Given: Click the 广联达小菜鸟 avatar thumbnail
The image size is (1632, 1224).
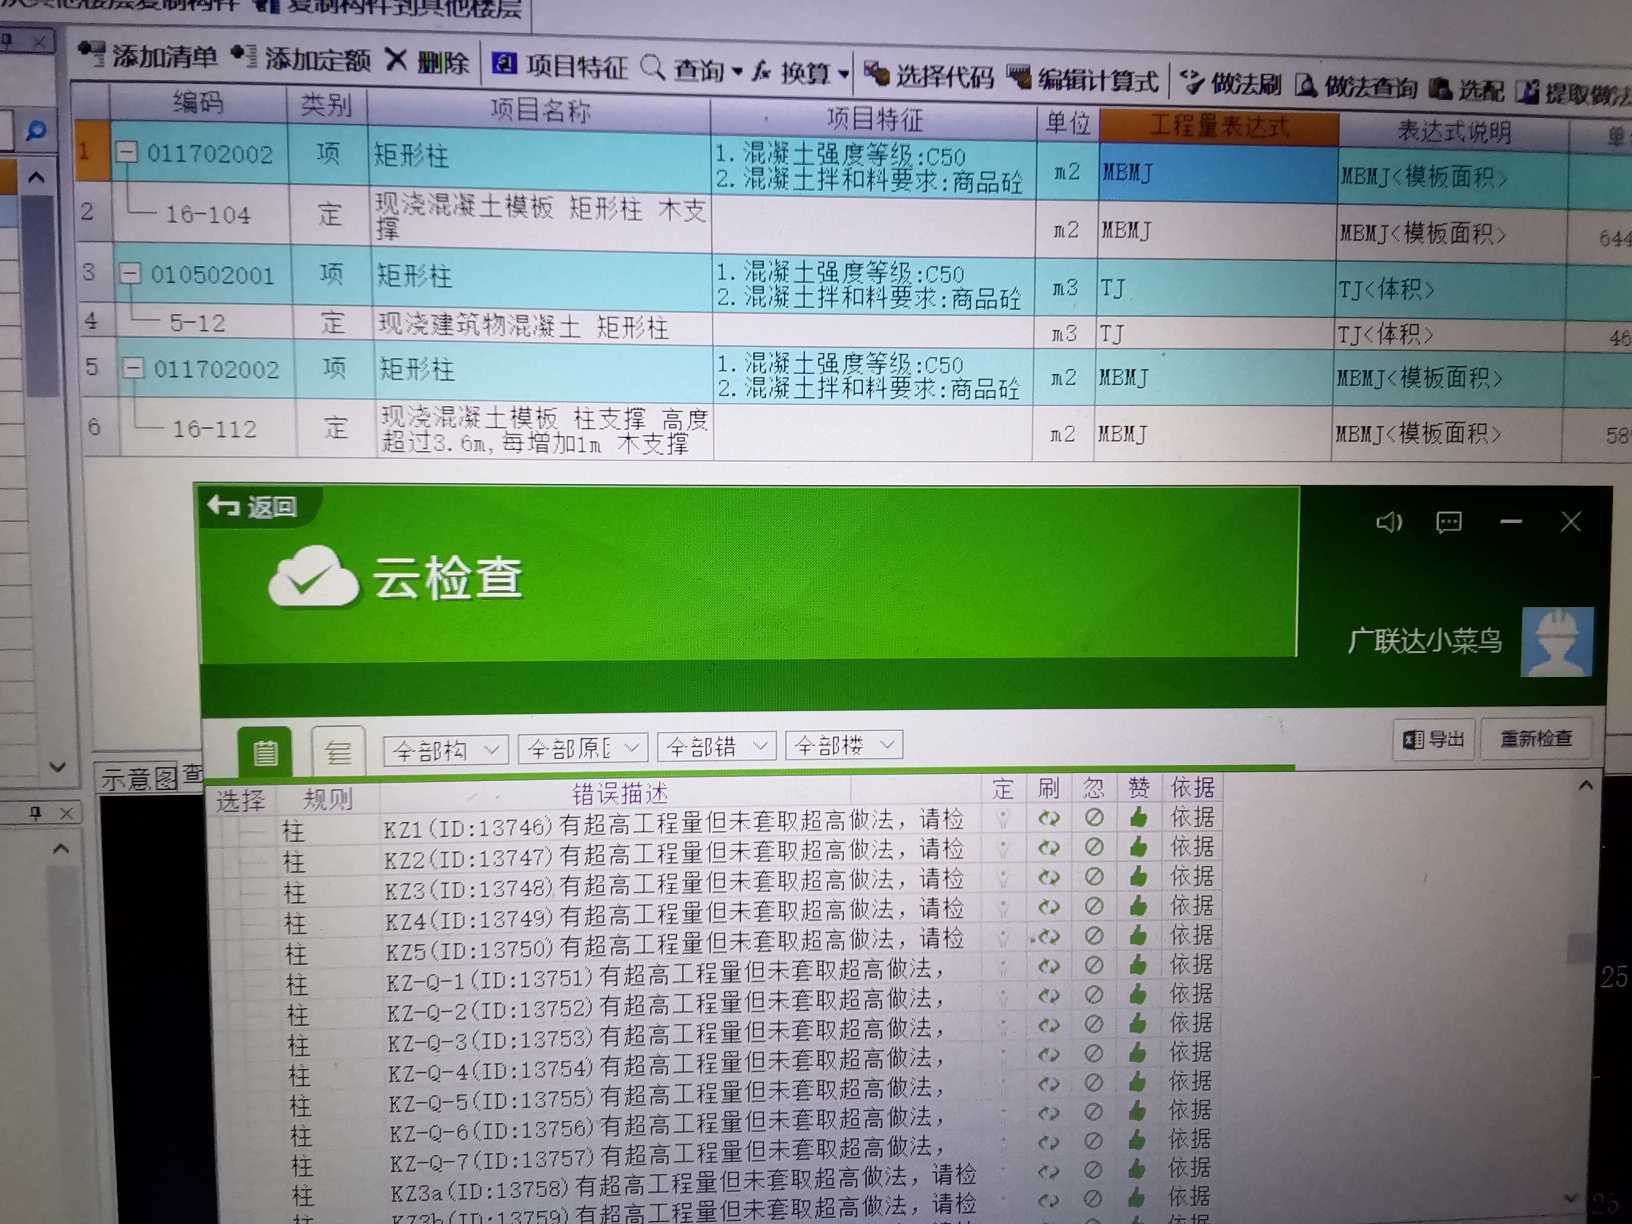Looking at the screenshot, I should 1556,641.
